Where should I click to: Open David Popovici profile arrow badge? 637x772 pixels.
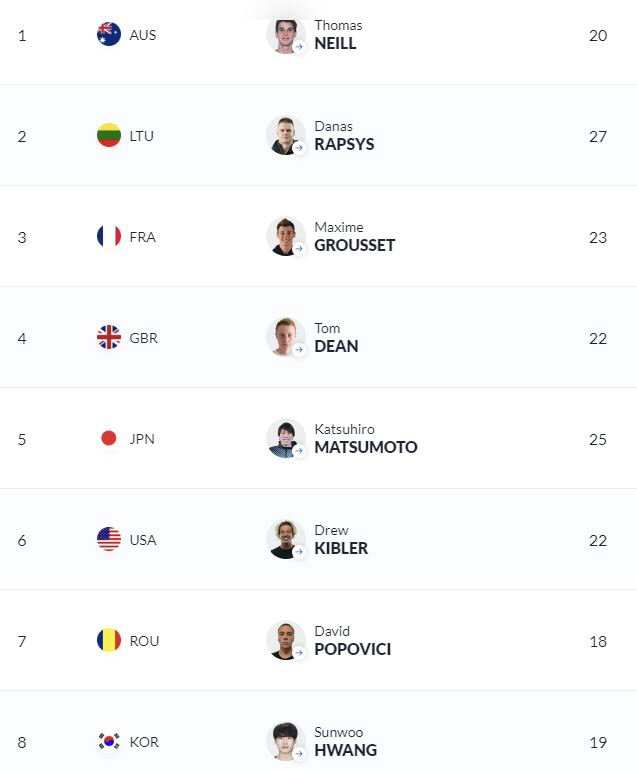tap(299, 652)
